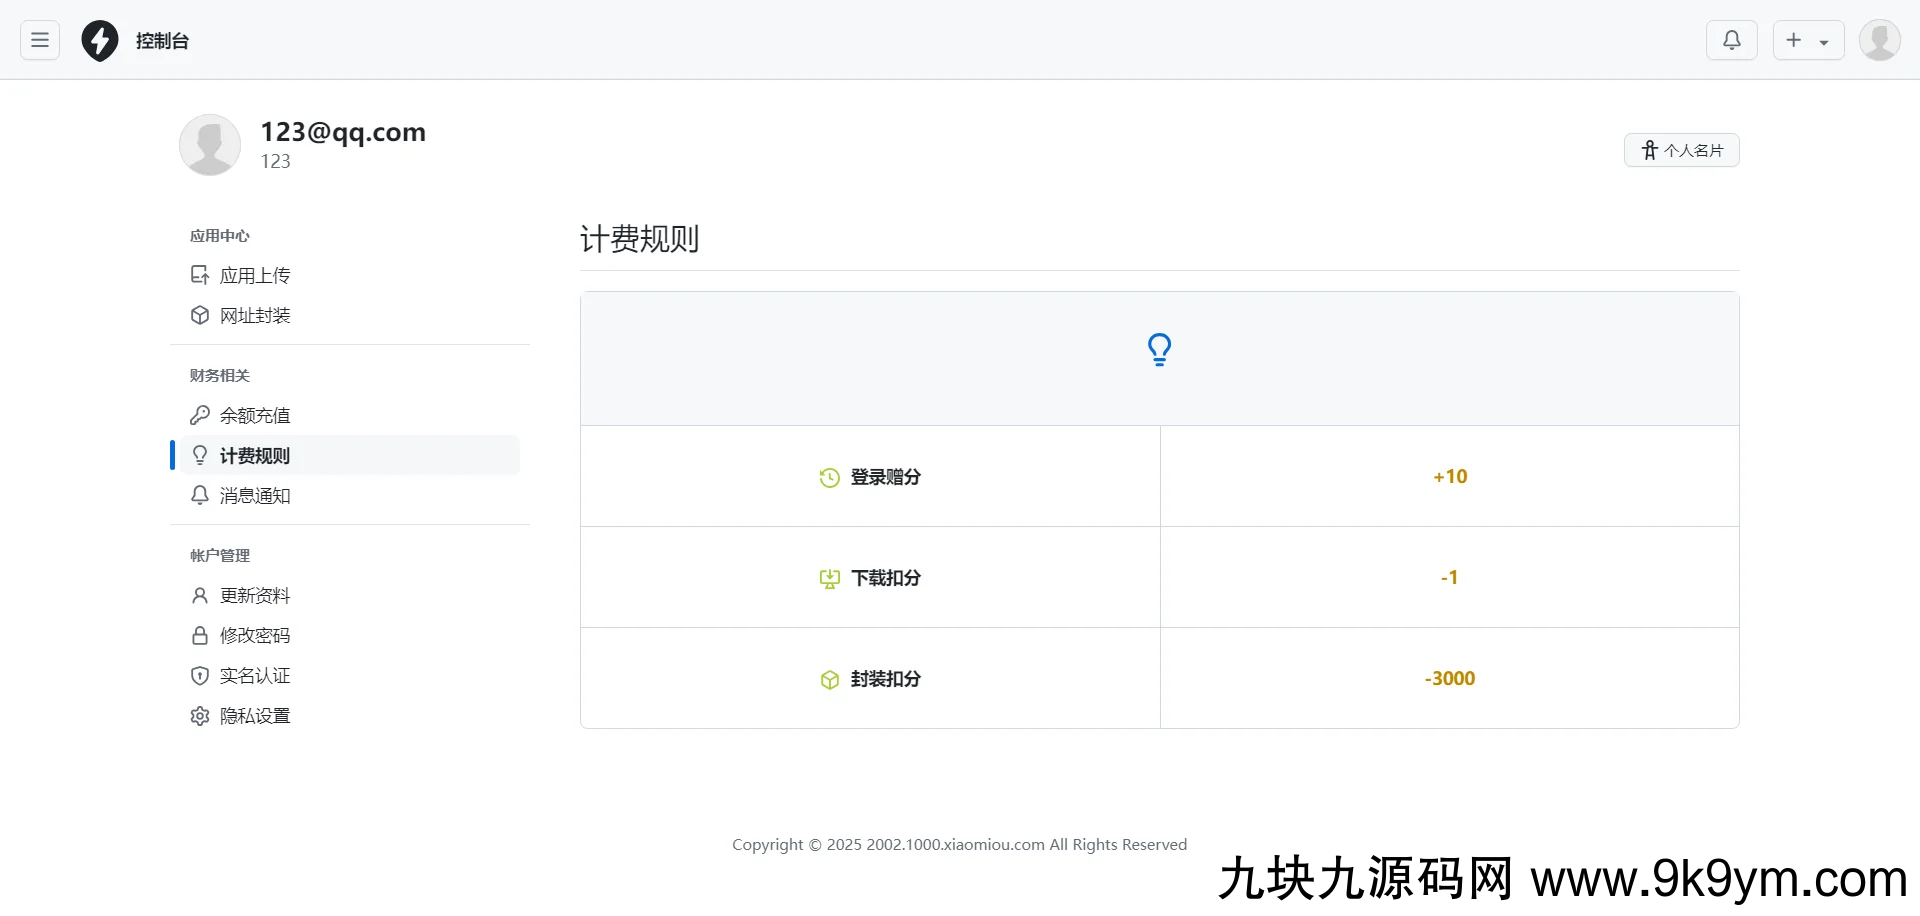This screenshot has height=916, width=1920.
Task: Click the lightning bolt logo
Action: tap(100, 41)
